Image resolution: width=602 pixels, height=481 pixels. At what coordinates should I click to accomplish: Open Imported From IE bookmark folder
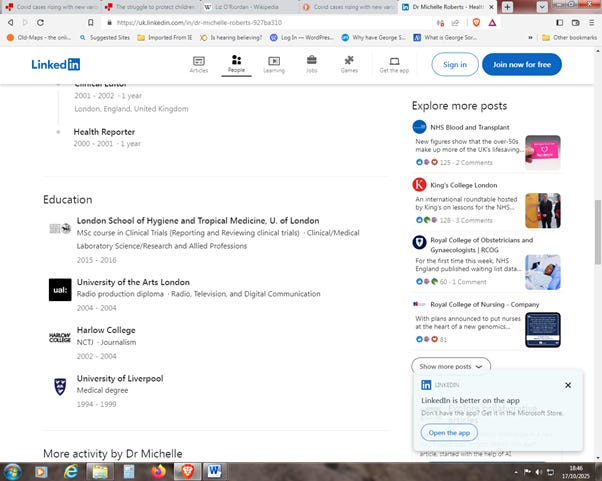[x=165, y=38]
